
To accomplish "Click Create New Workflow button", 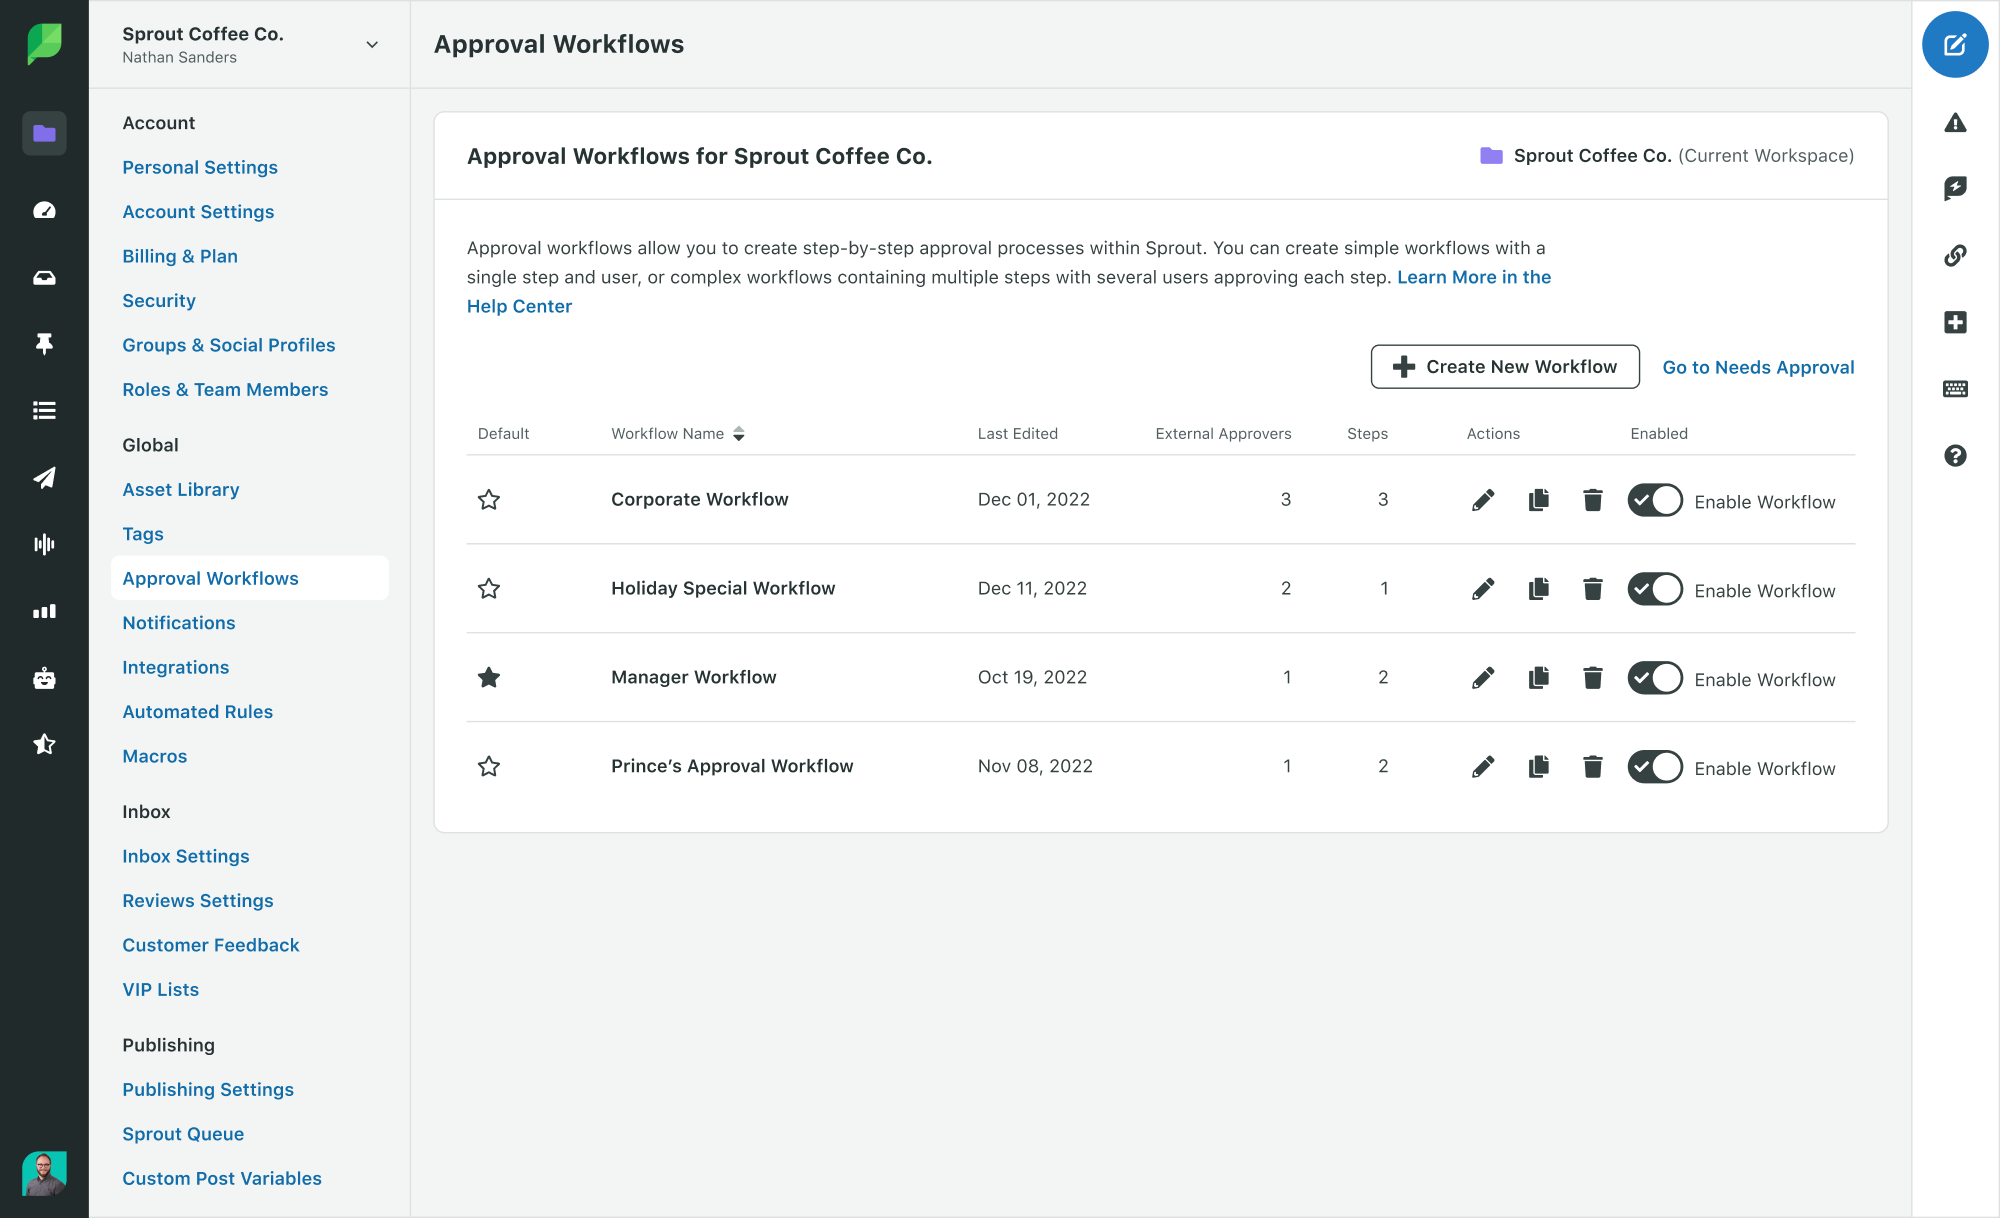I will click(1504, 367).
